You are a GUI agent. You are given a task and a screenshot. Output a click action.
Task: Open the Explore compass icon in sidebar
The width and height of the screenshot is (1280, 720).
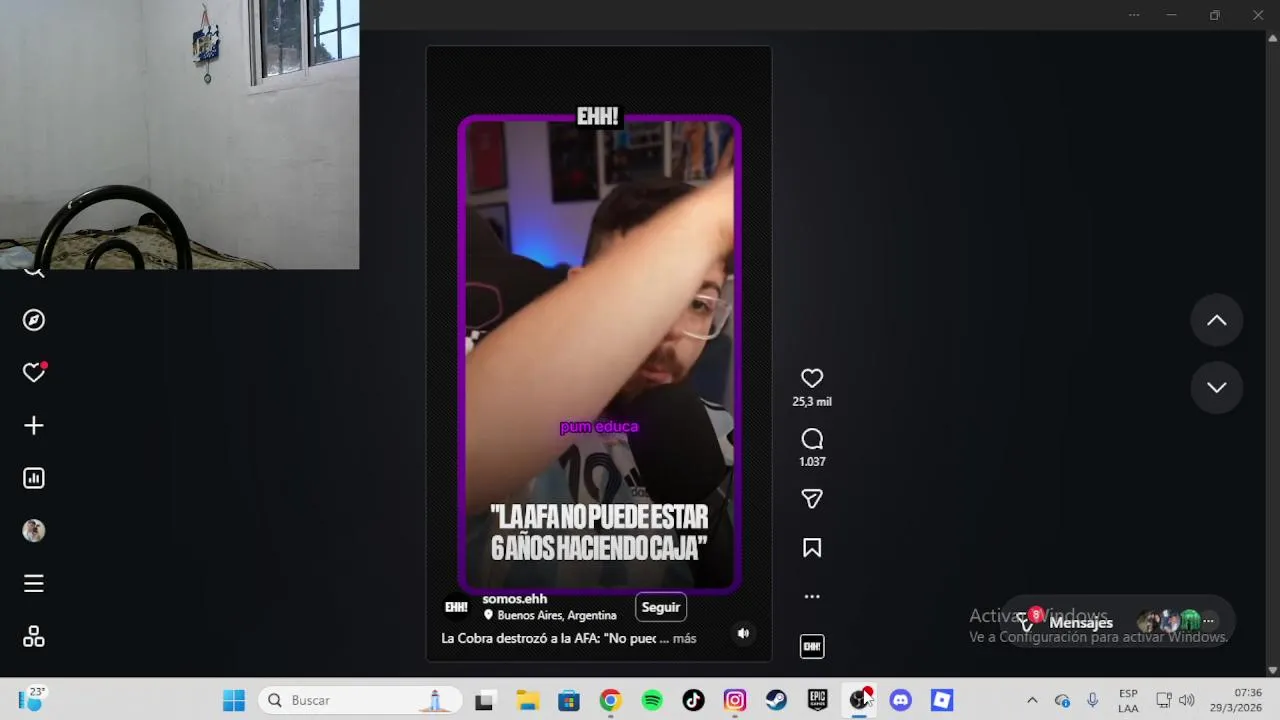pos(34,320)
